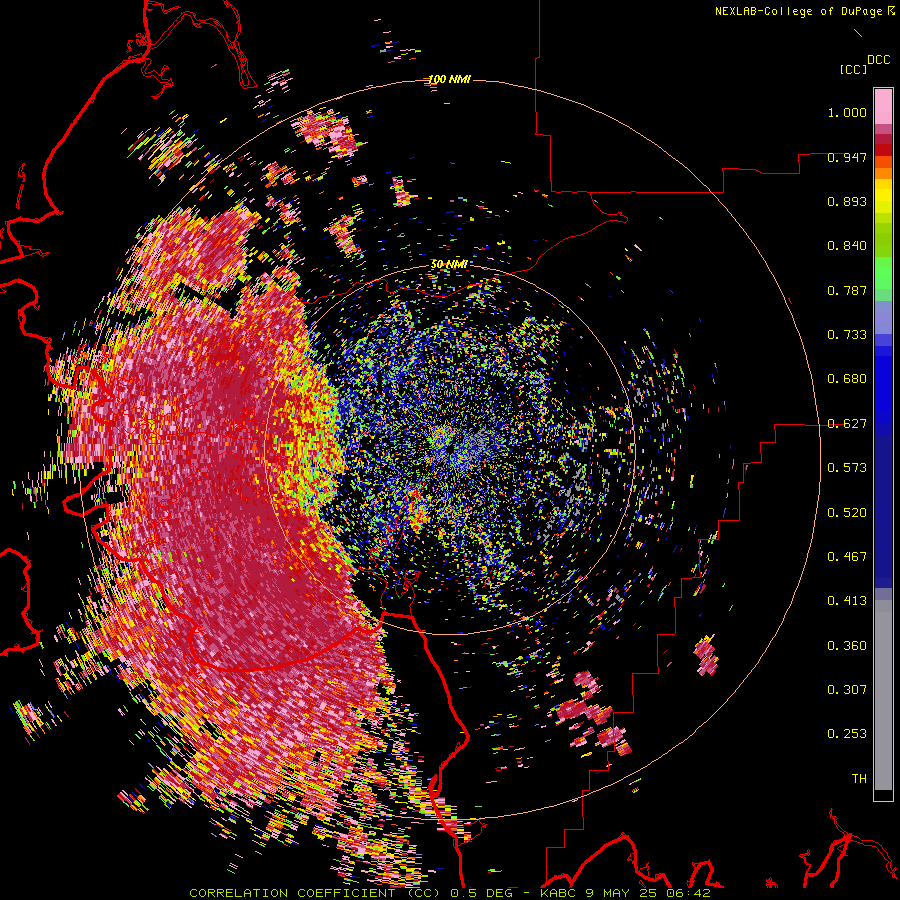Image resolution: width=900 pixels, height=900 pixels.
Task: Select the 0.947 legend value
Action: (x=847, y=157)
